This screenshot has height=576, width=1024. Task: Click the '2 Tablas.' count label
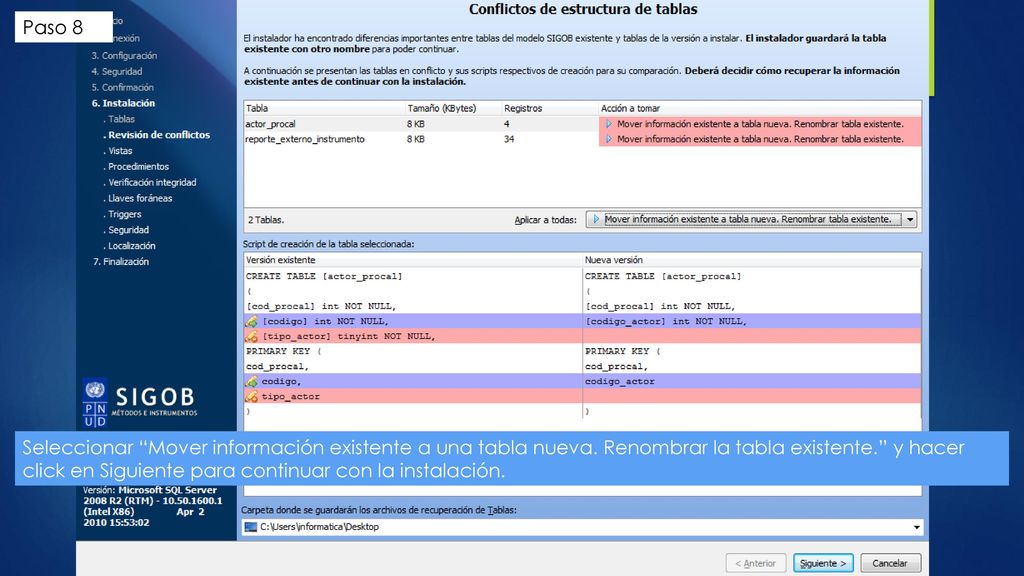coord(266,220)
